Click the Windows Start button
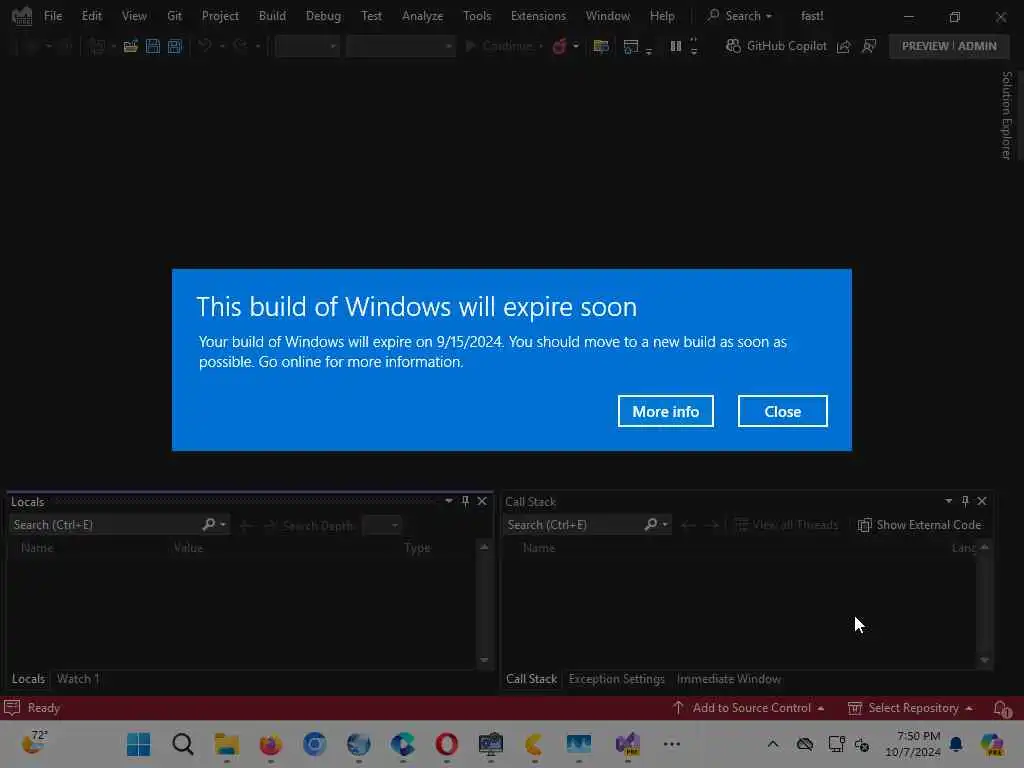 [138, 744]
